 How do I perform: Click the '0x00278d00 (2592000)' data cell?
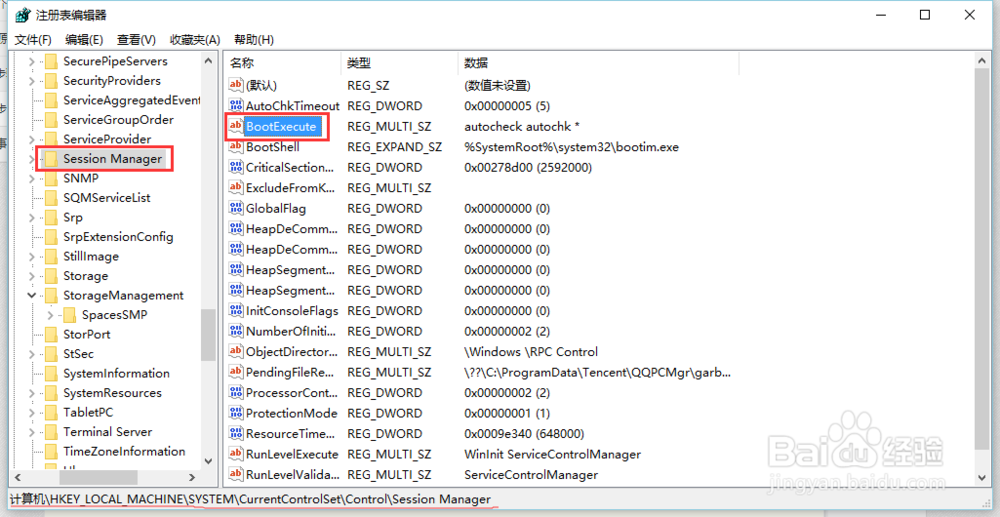528,167
